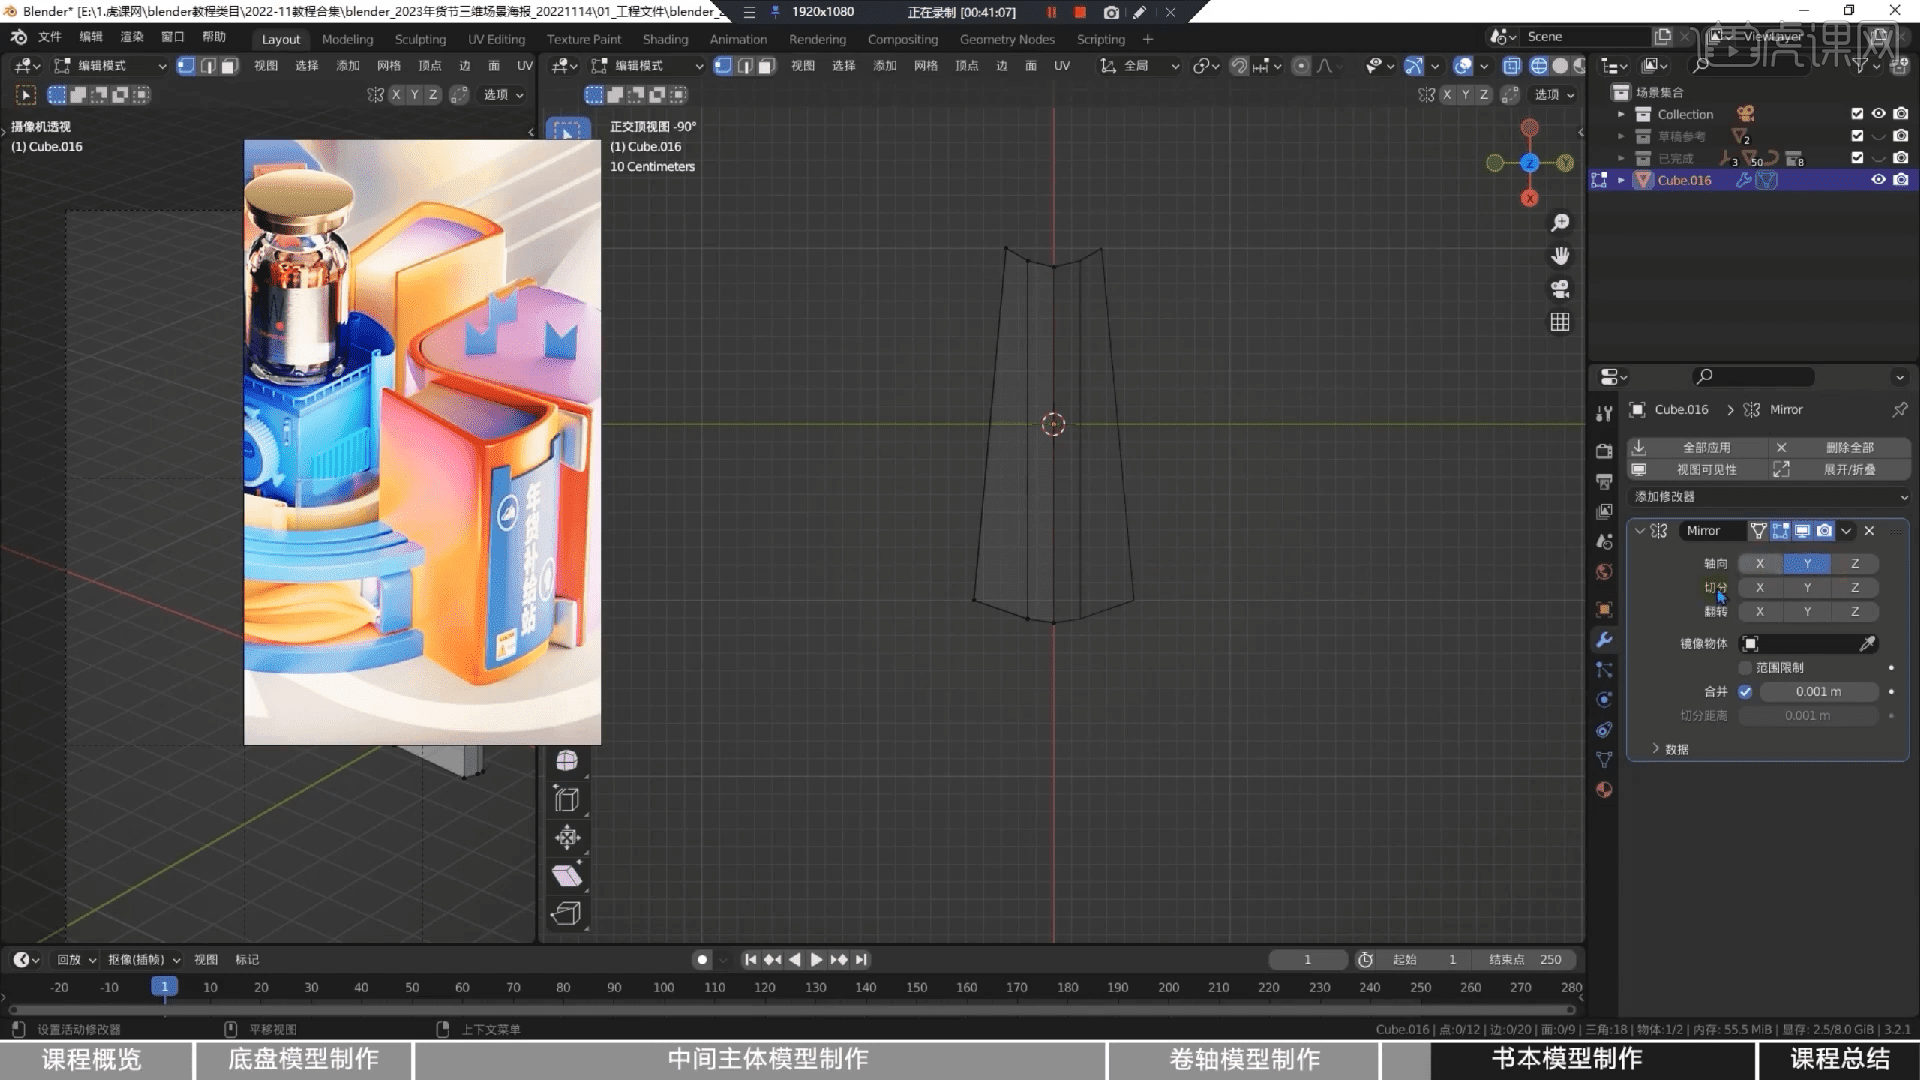
Task: Toggle the Y button in the 轴向 row
Action: [x=1807, y=564]
